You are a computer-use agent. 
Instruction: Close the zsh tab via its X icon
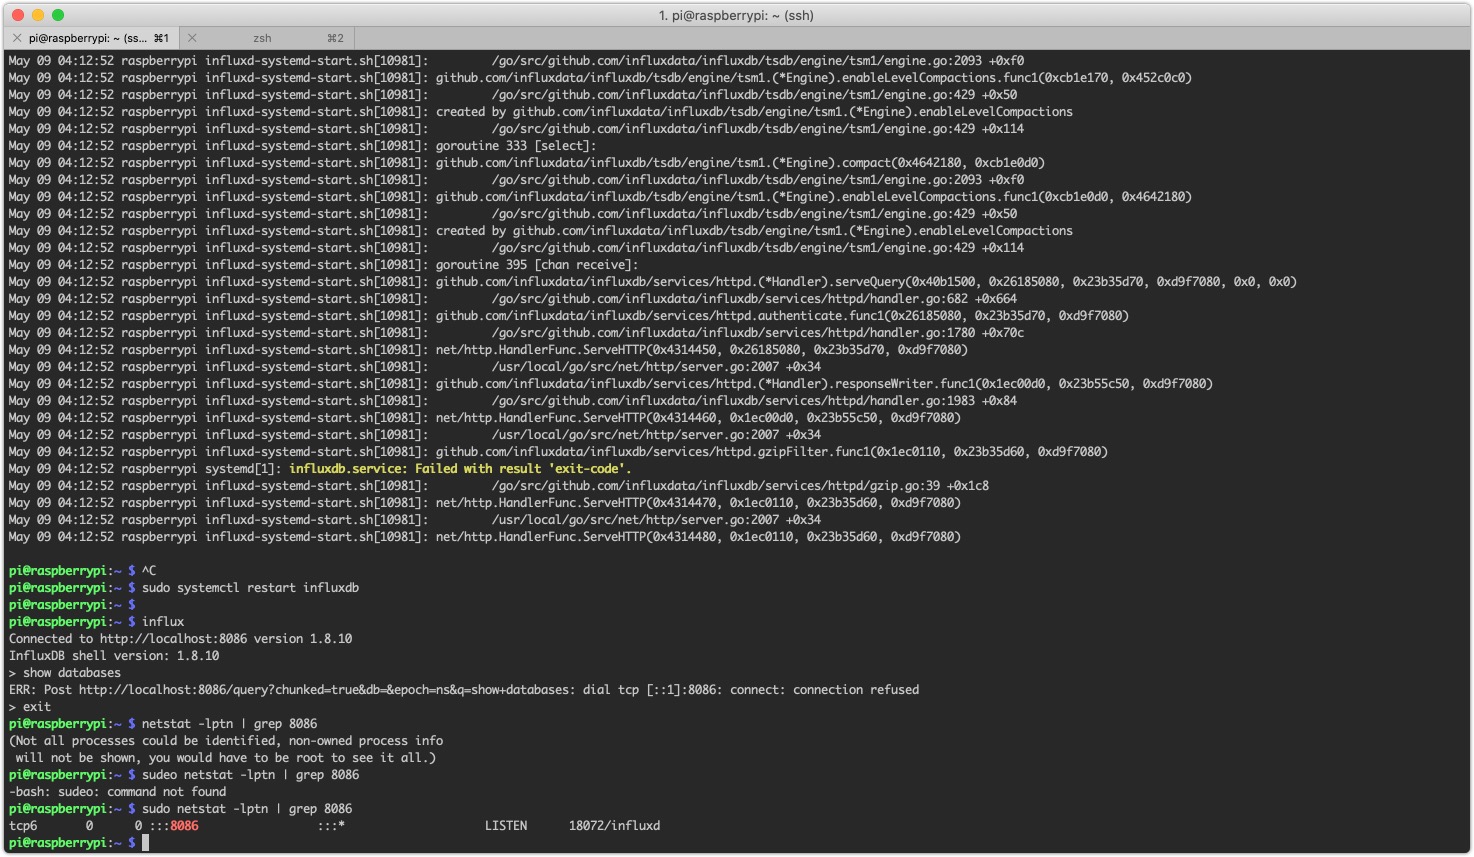click(x=191, y=38)
